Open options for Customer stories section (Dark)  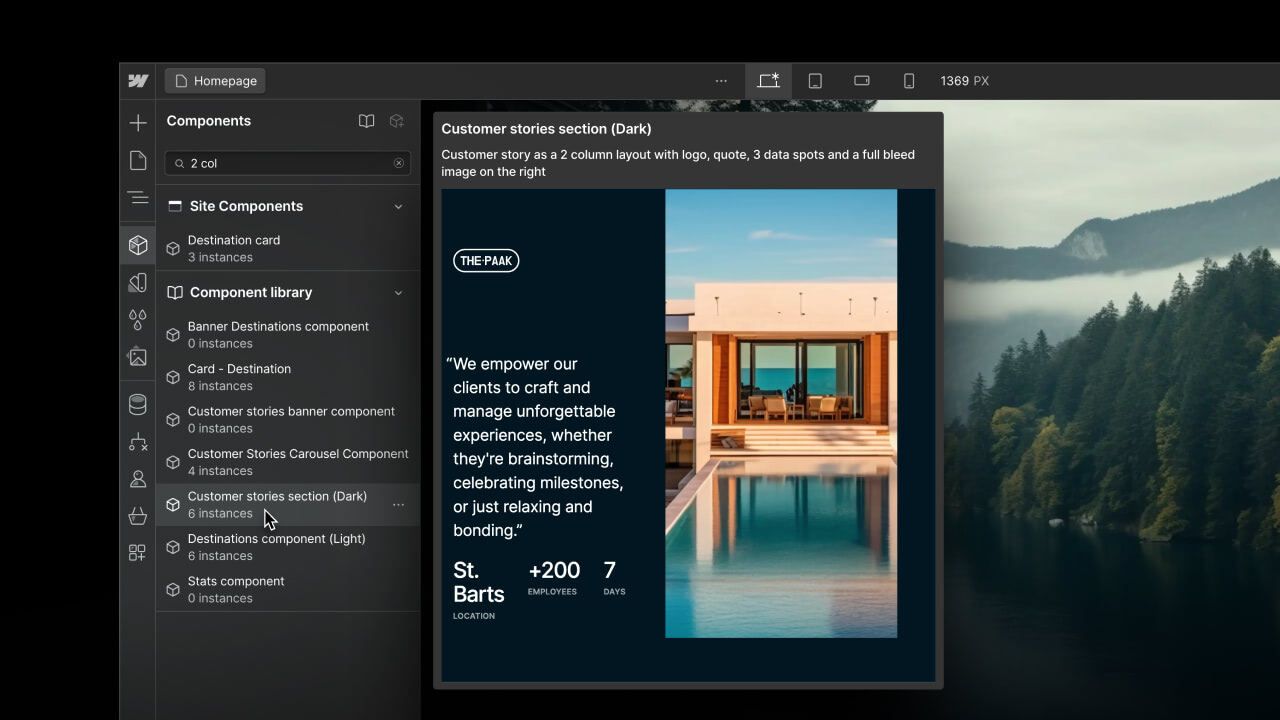pyautogui.click(x=398, y=504)
